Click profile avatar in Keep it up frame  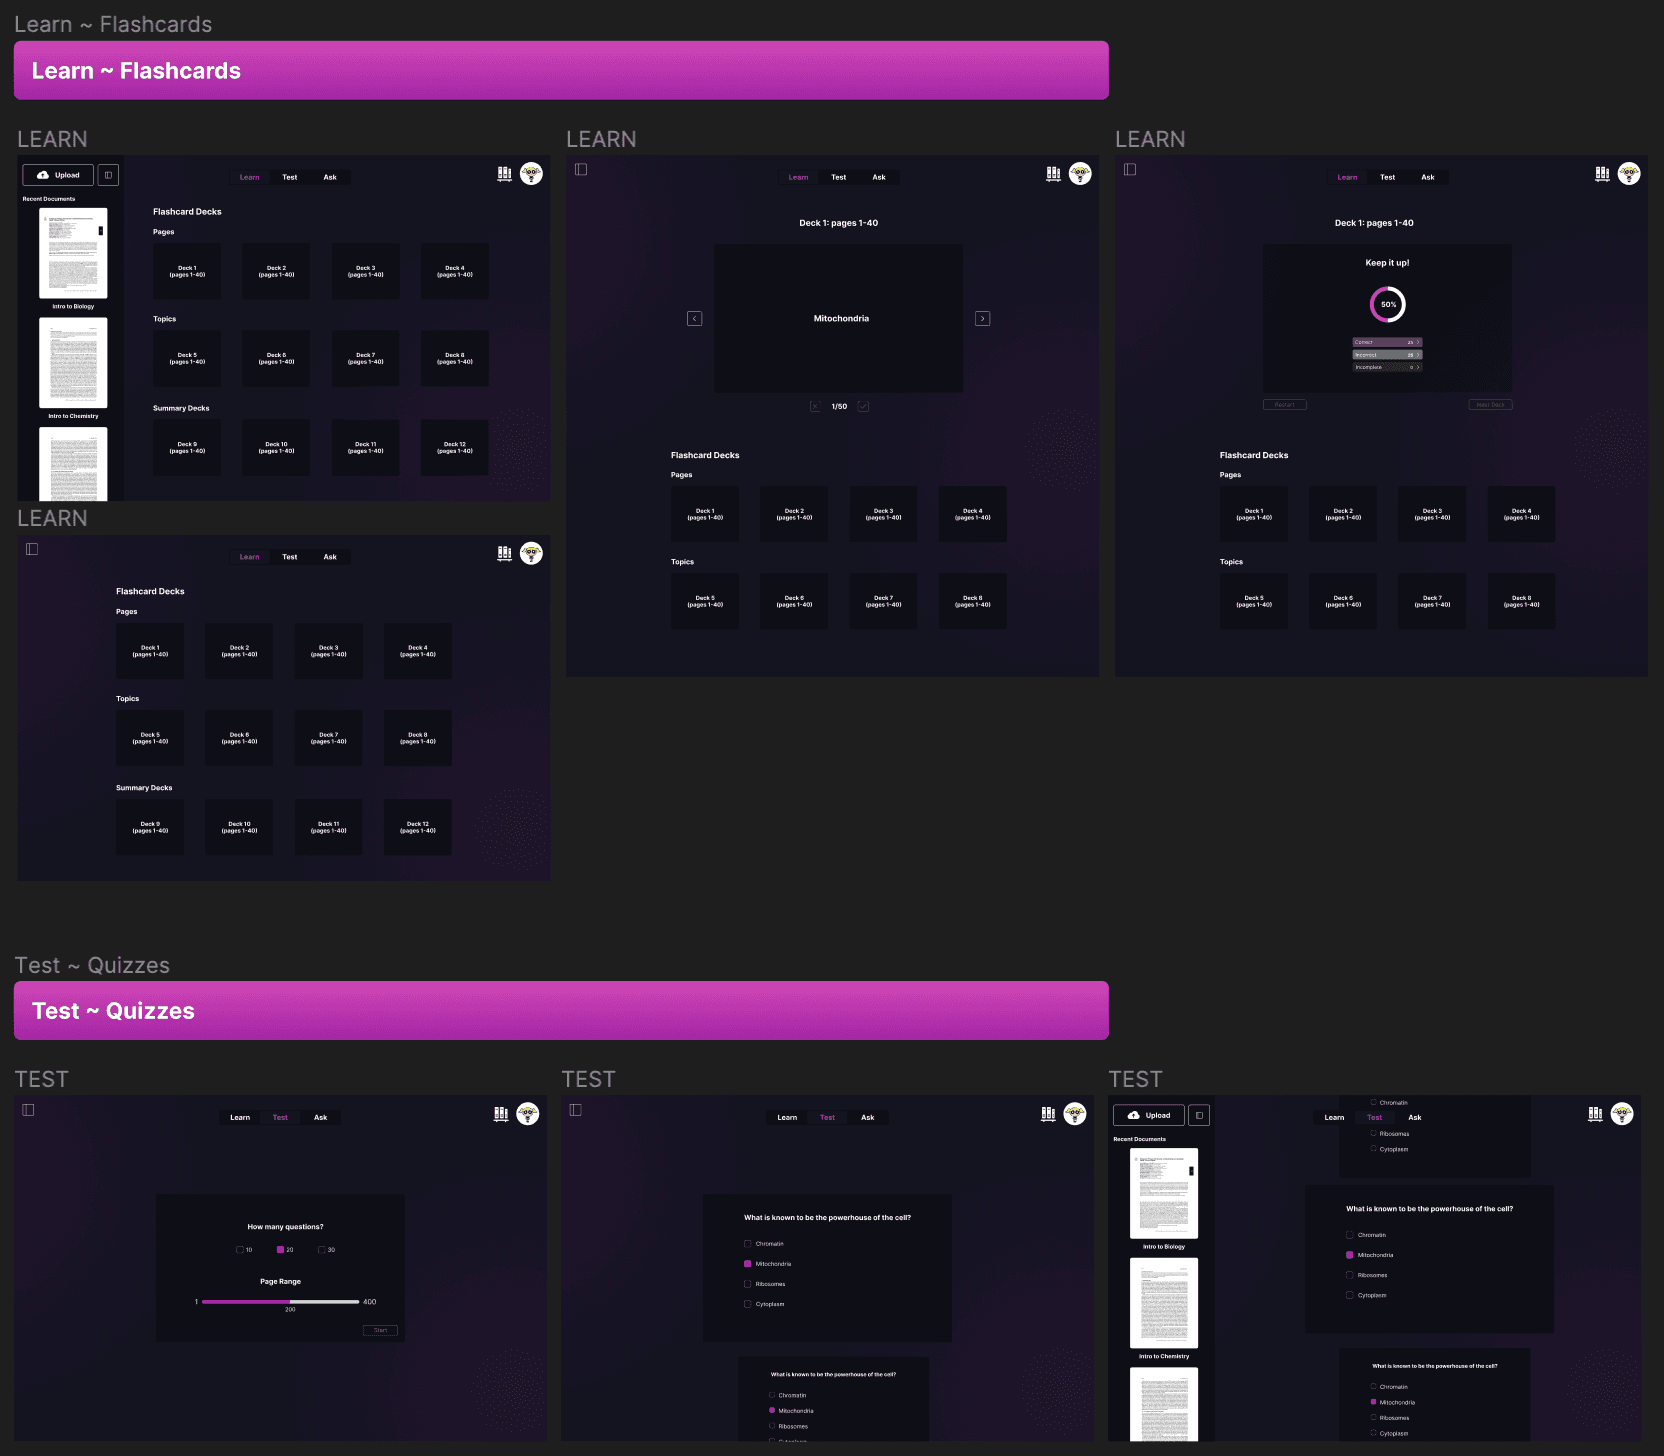[1629, 174]
